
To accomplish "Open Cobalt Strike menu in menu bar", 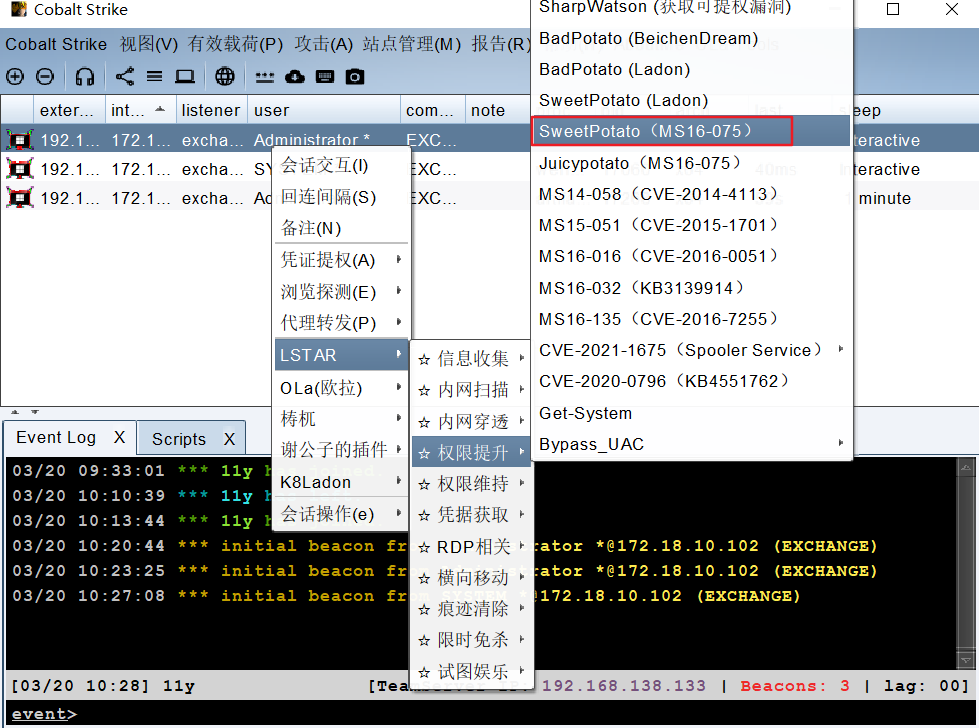I will 56,44.
